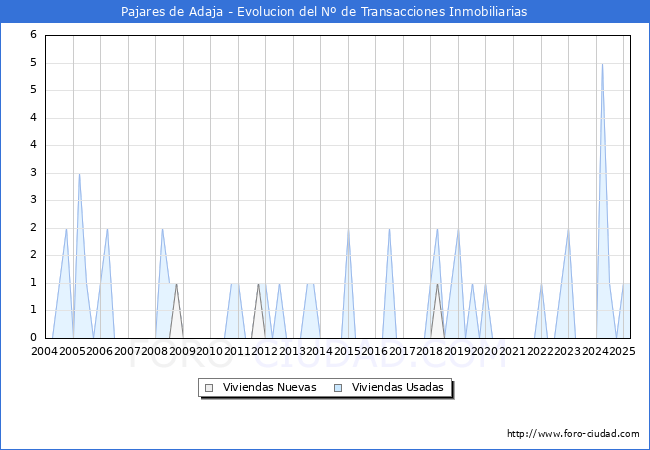Viewport: 650px width, 450px height.
Task: Click the Viviendas Usadas legend swatch
Action: coord(338,388)
